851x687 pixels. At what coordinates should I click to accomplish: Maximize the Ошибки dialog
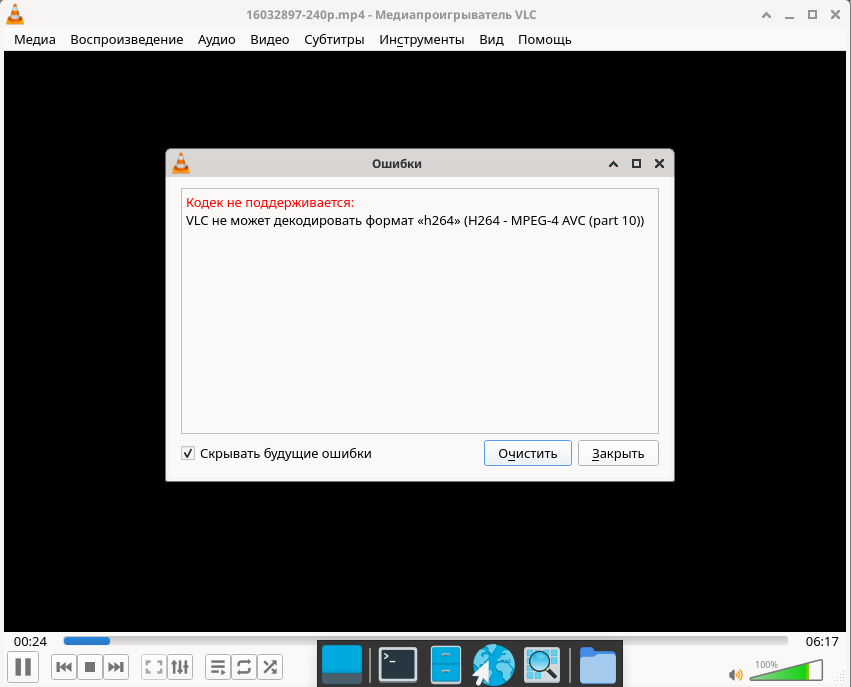coord(636,163)
